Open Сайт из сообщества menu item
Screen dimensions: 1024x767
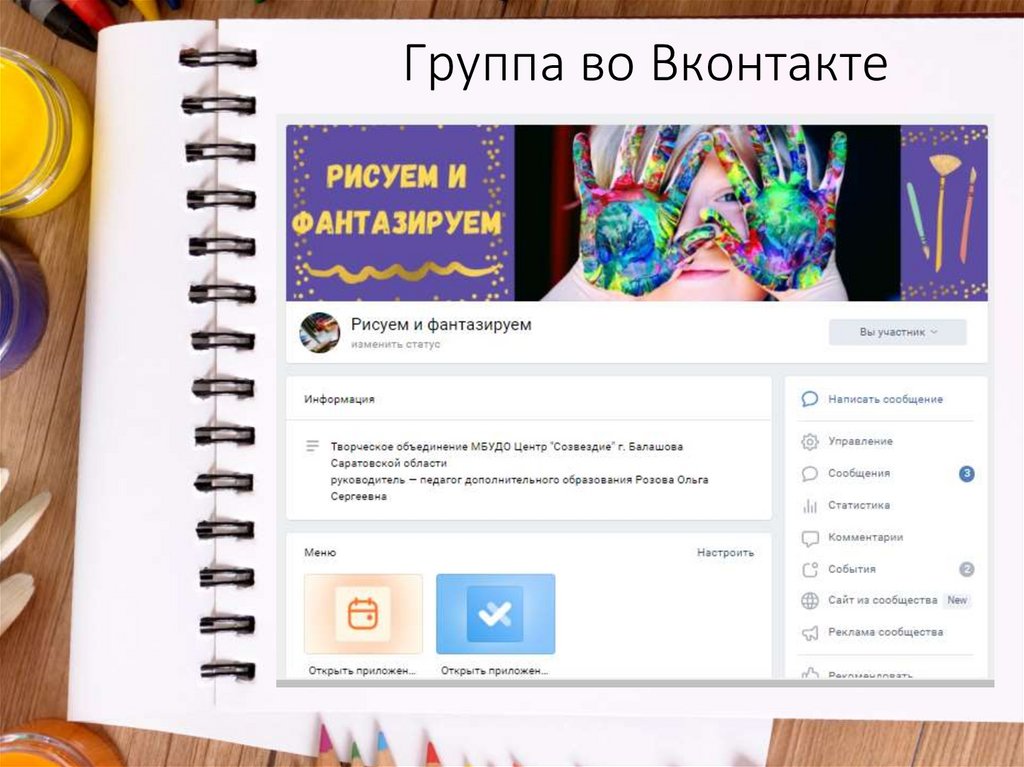coord(882,600)
